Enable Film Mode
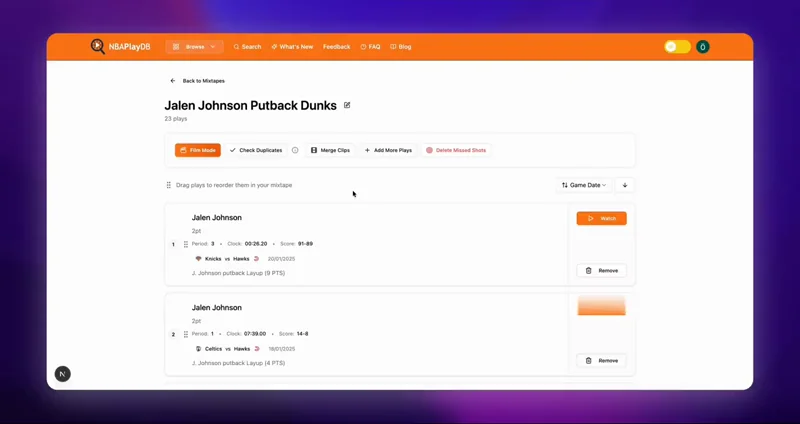 point(198,150)
